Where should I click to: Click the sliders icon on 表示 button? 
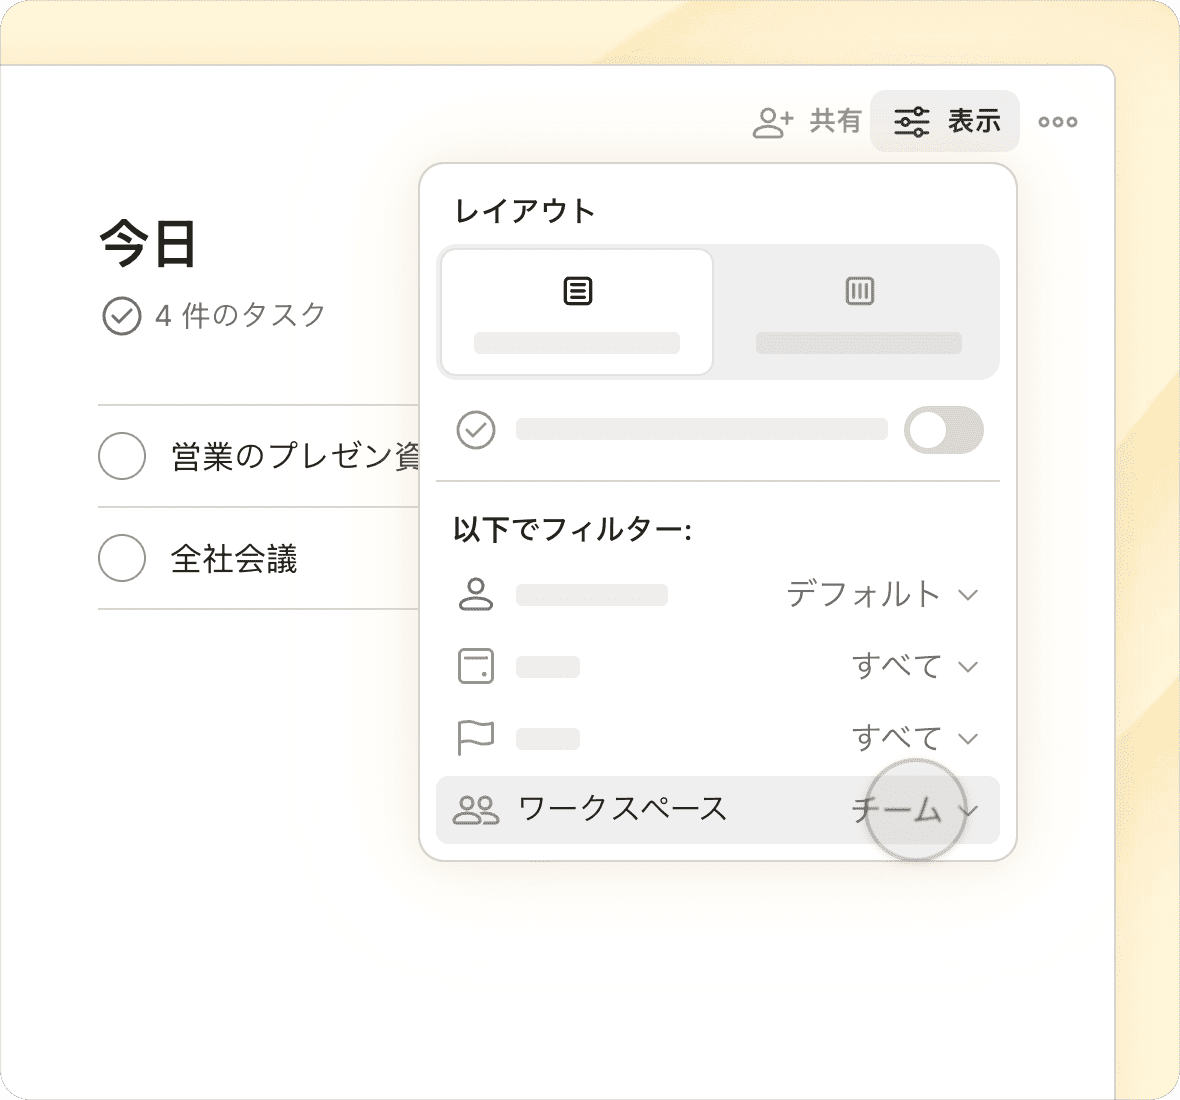pos(911,122)
